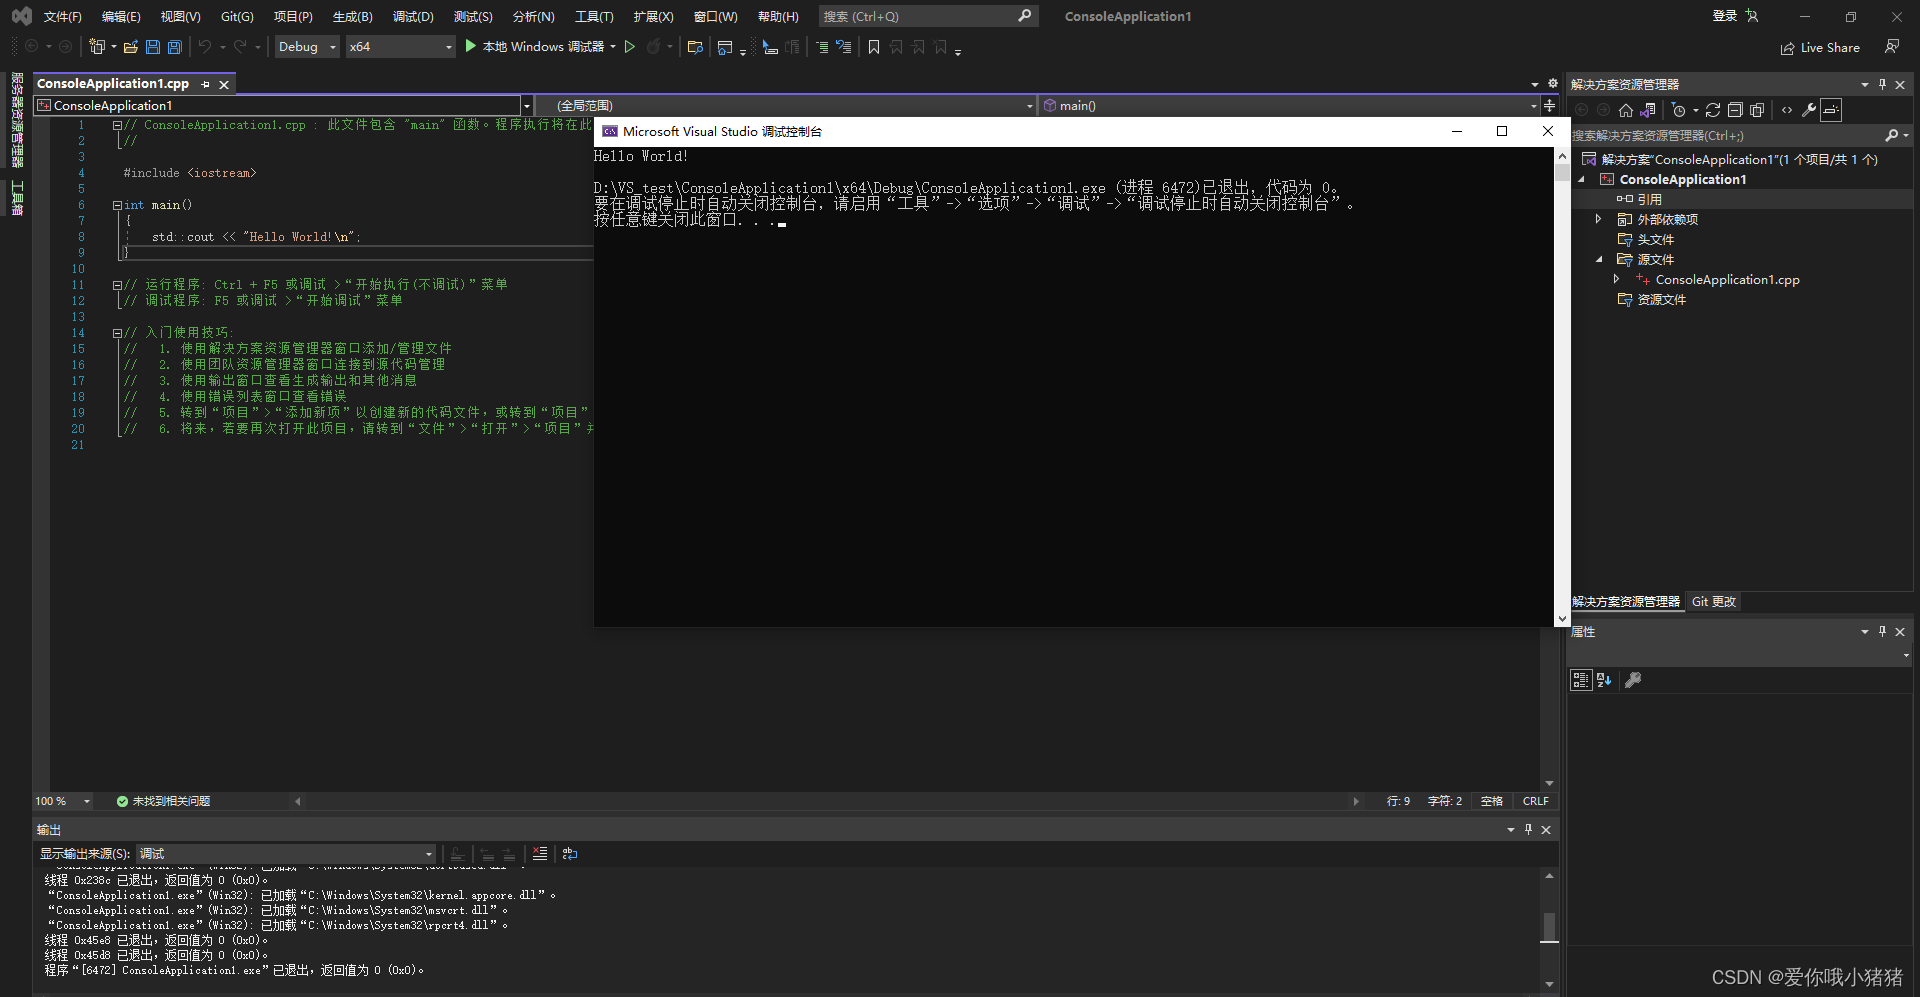Click the Output panel vertical scrollbar thumb

(1549, 927)
